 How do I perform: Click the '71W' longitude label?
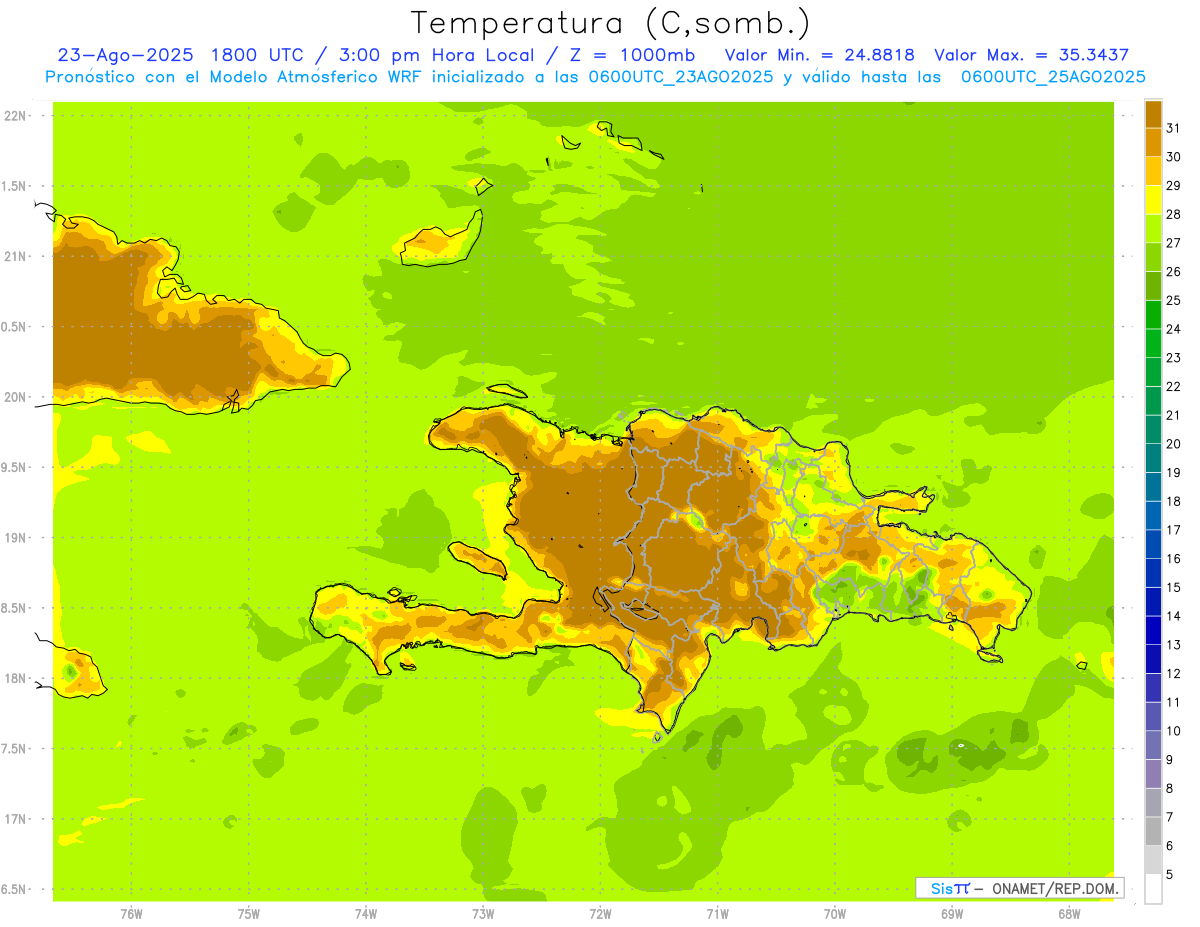[x=717, y=913]
